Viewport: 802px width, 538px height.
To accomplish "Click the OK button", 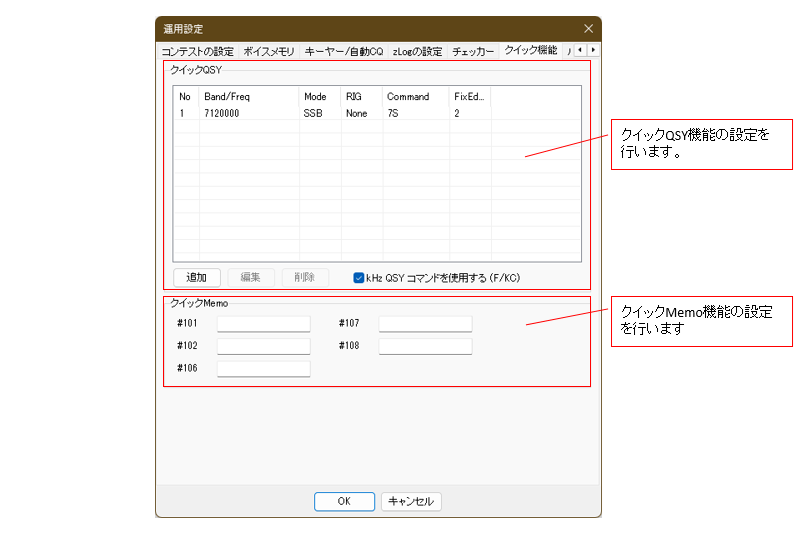I will pyautogui.click(x=344, y=501).
